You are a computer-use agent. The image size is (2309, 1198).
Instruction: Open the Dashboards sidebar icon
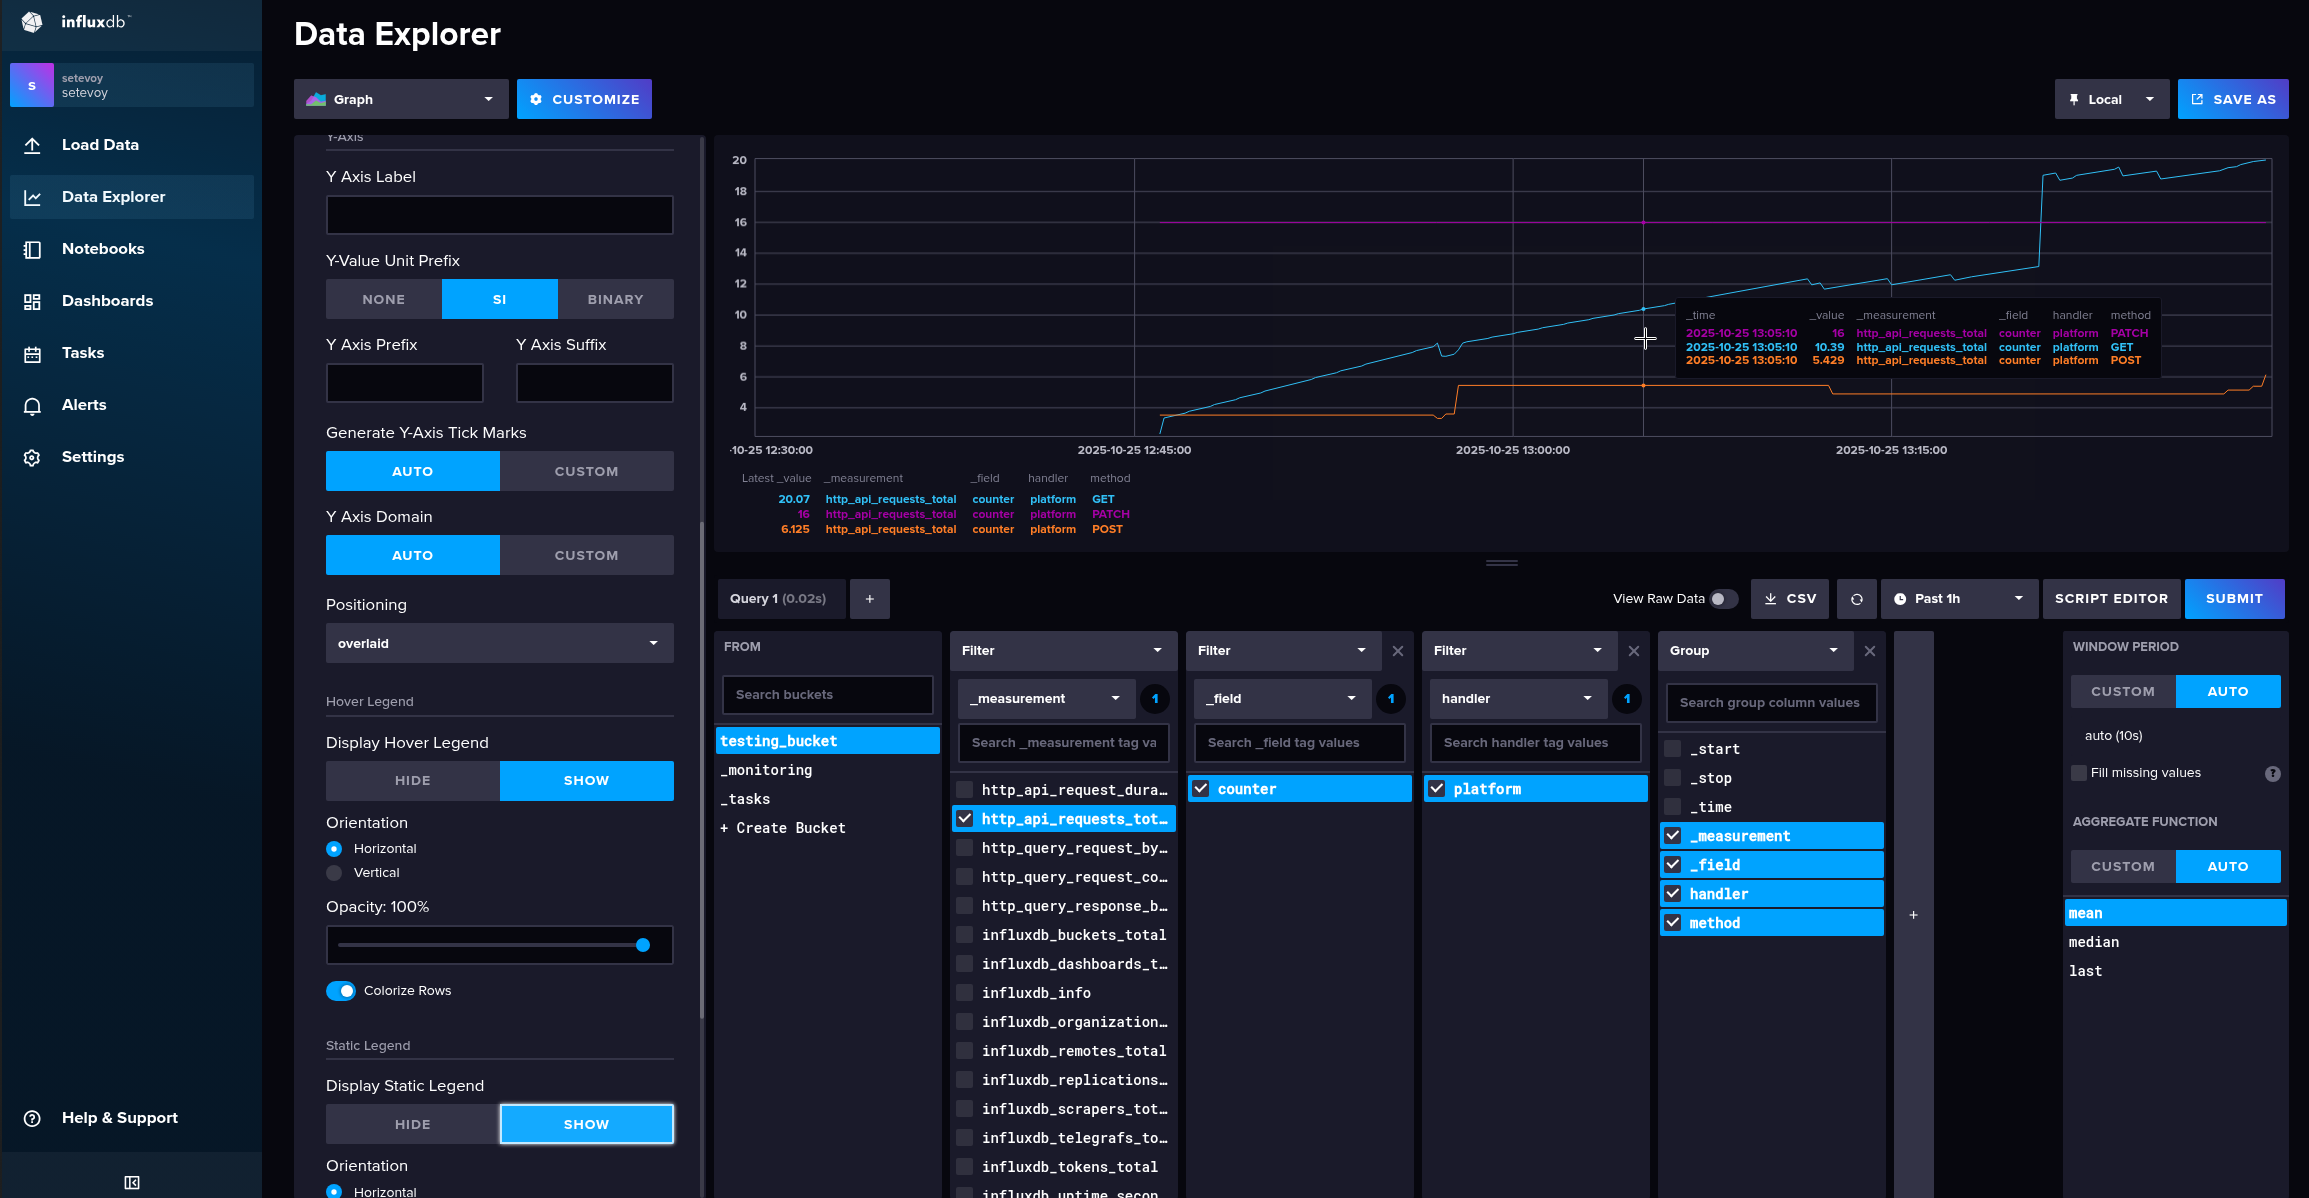(x=32, y=301)
